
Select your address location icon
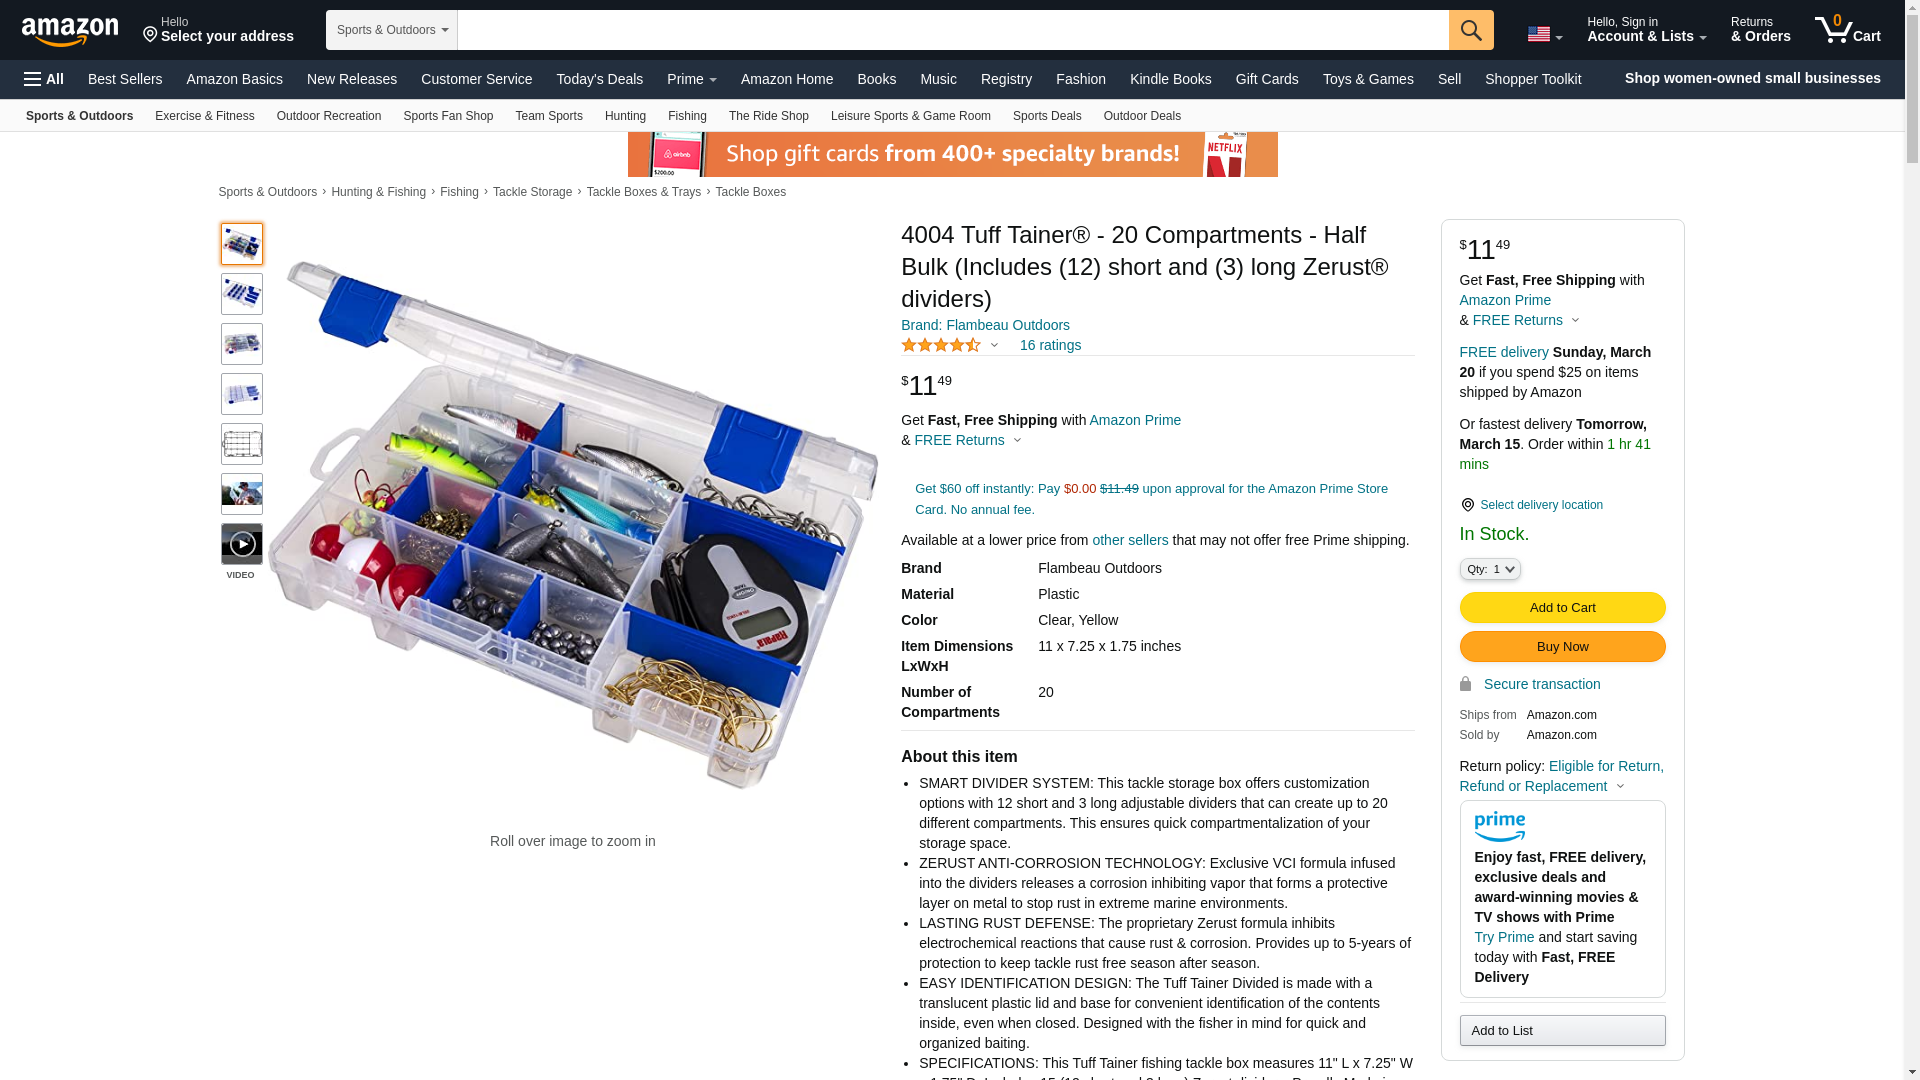[x=150, y=35]
